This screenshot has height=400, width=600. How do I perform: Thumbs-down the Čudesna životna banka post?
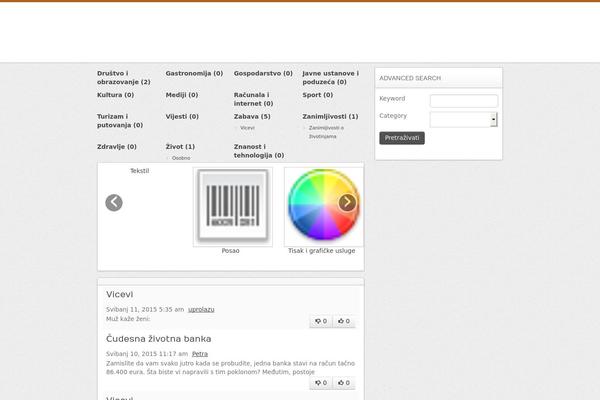321,383
